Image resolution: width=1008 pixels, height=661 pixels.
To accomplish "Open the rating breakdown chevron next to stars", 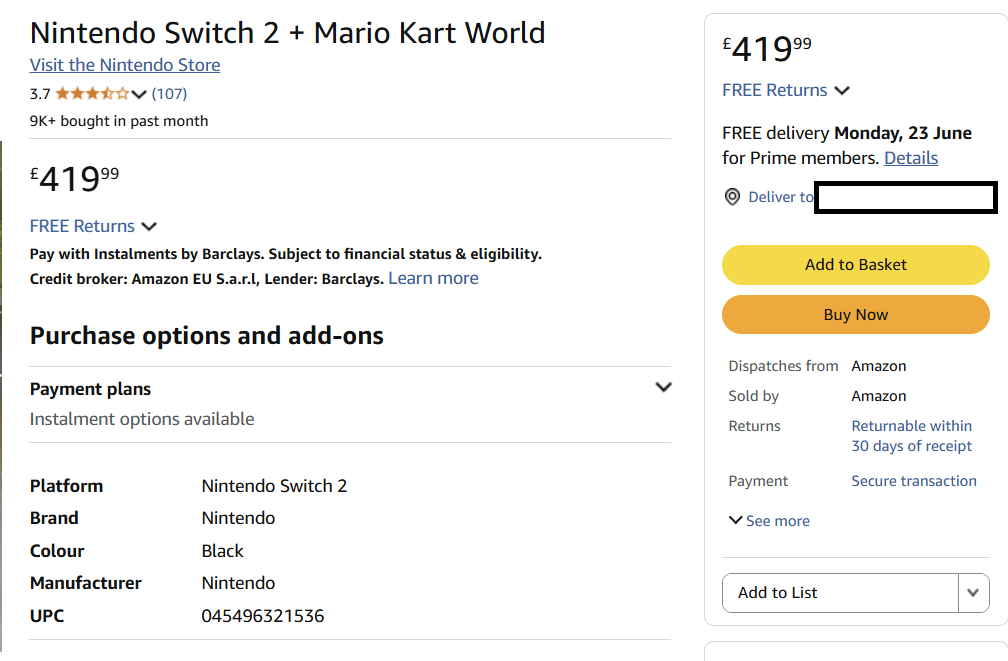I will point(139,95).
